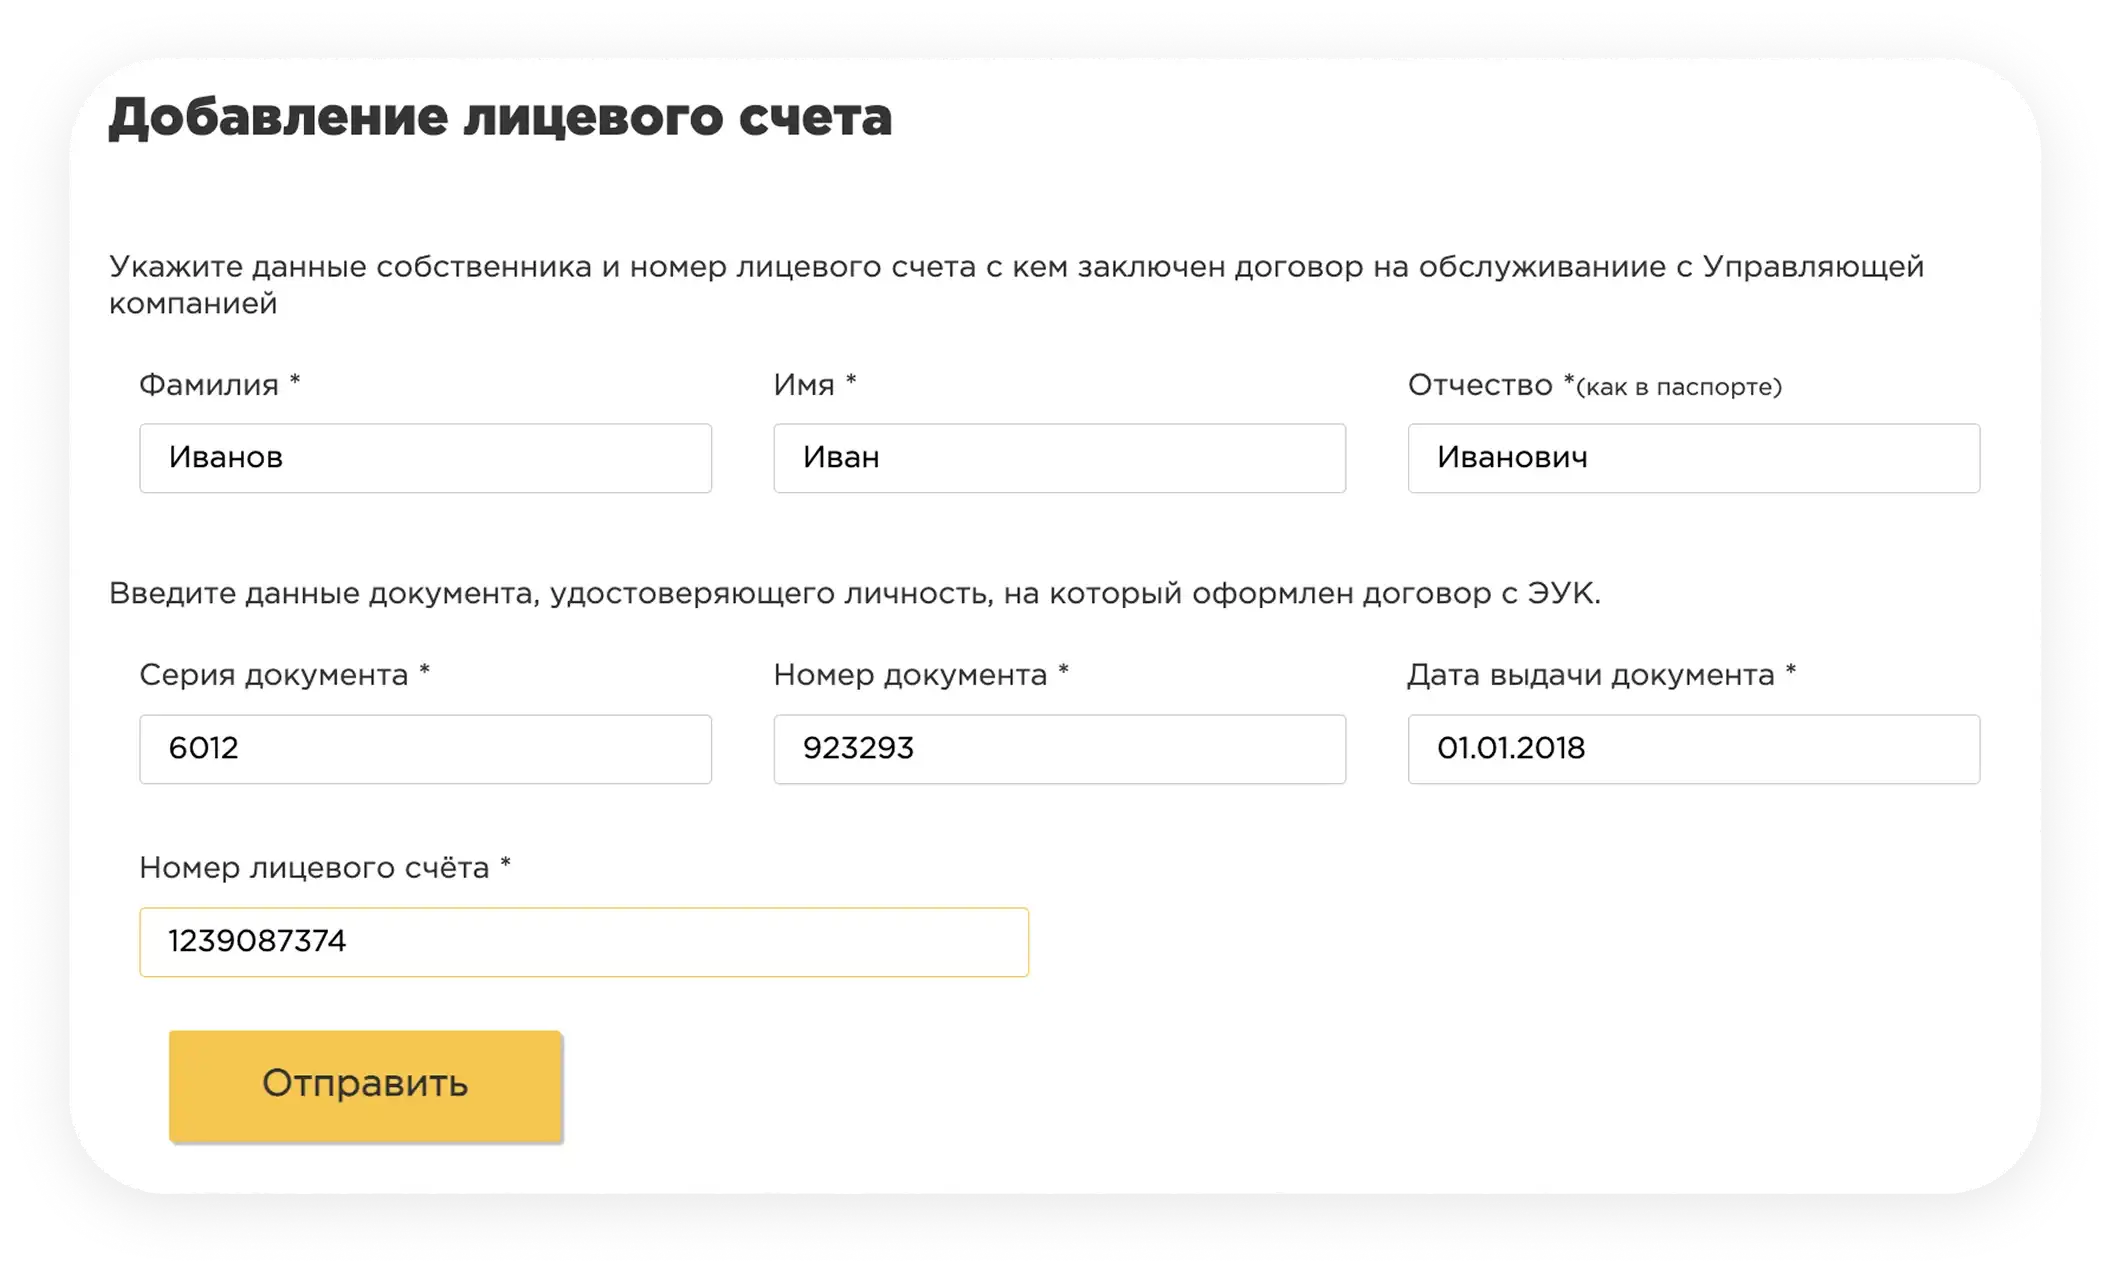Image resolution: width=2111 pixels, height=1275 pixels.
Task: Click the asterisk next to Фамилия
Action: tap(293, 378)
